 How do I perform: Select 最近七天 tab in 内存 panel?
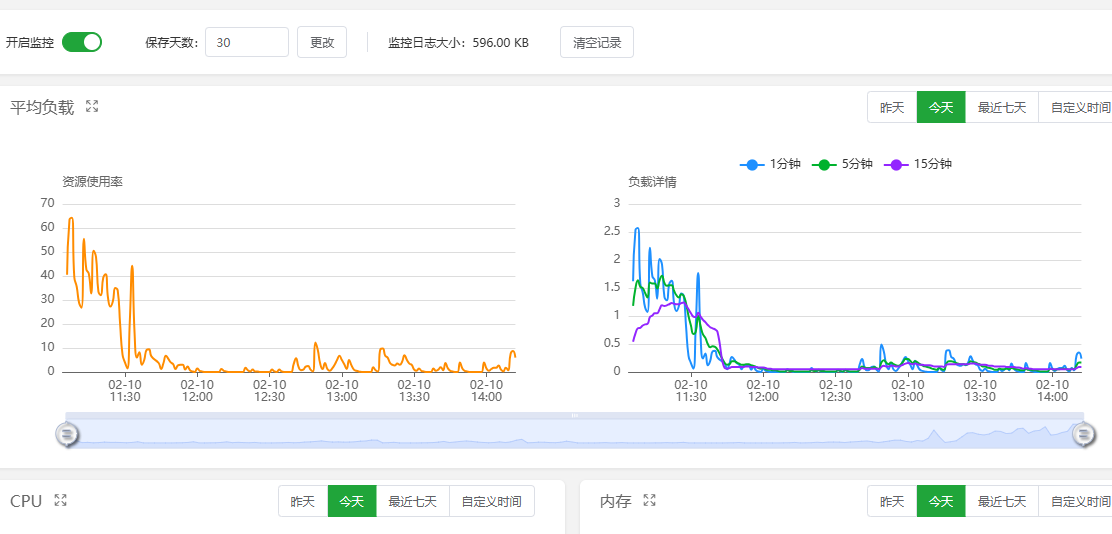pos(1002,501)
